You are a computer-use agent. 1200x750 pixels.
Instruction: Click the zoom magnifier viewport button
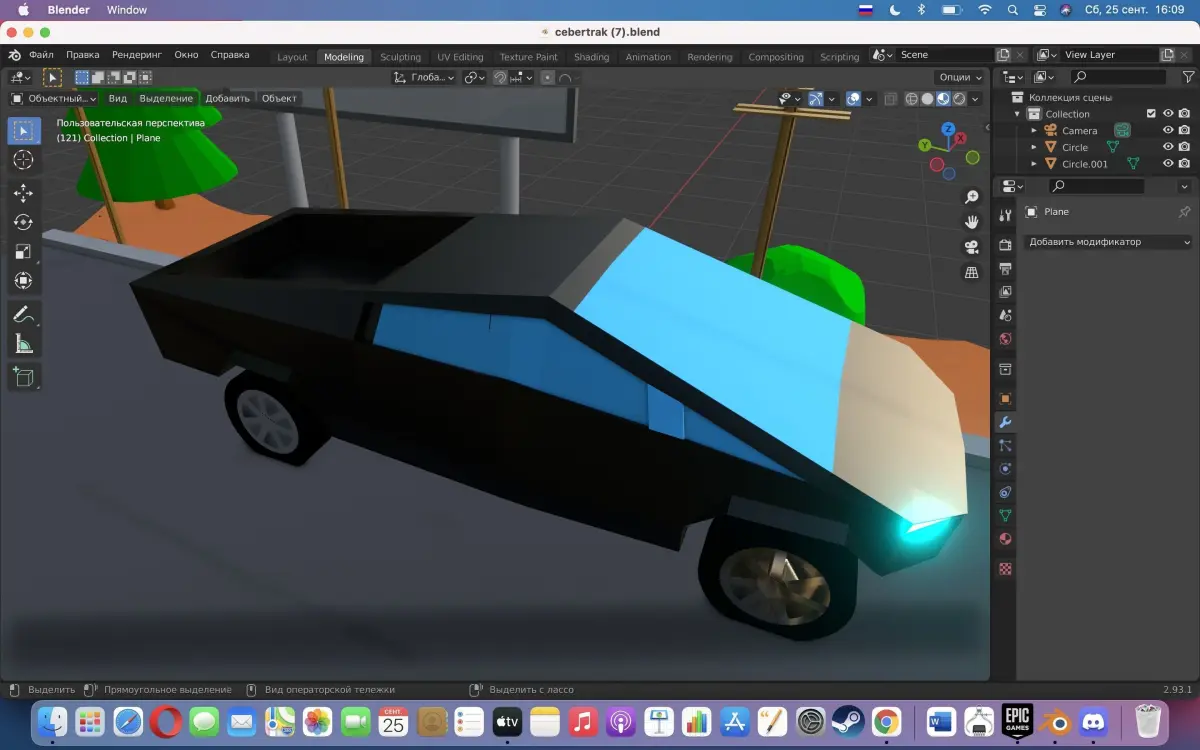click(x=971, y=198)
